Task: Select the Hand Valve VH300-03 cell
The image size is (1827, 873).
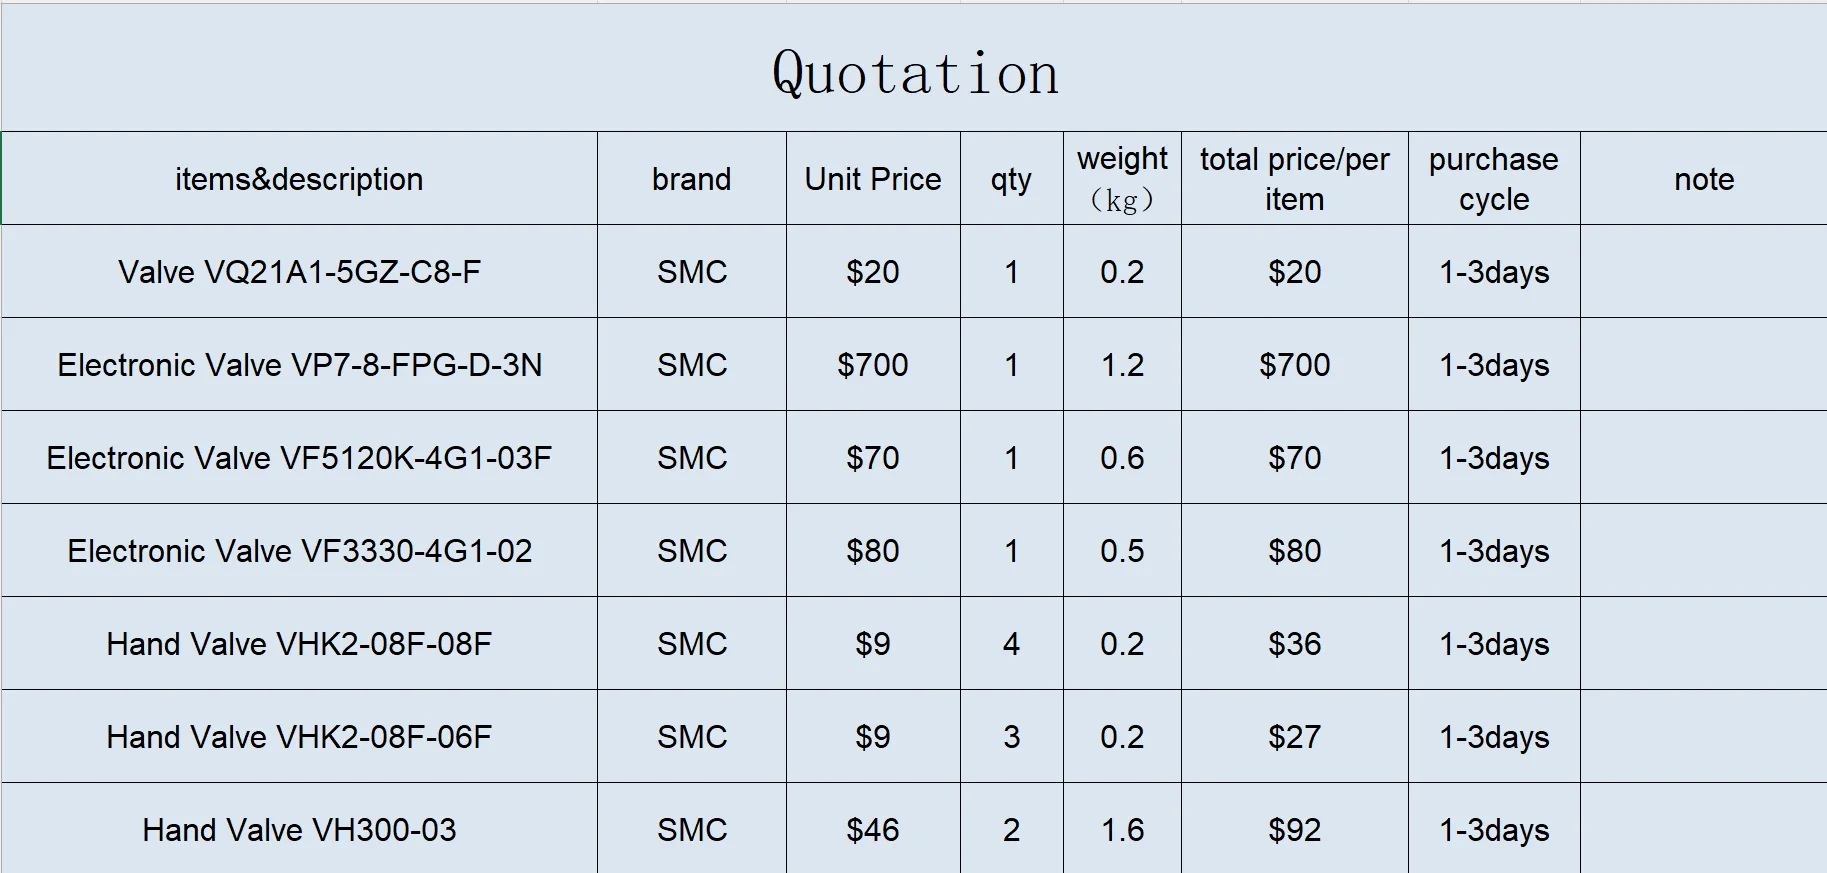Action: point(299,829)
